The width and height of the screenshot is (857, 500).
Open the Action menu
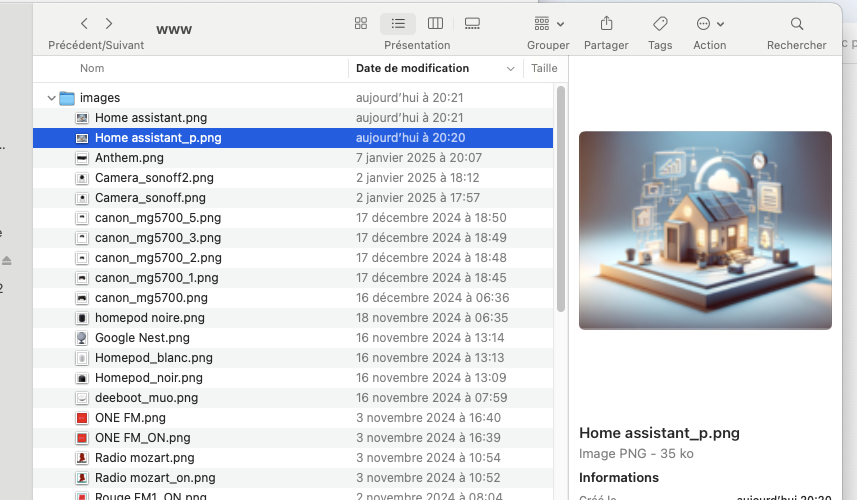pyautogui.click(x=710, y=23)
